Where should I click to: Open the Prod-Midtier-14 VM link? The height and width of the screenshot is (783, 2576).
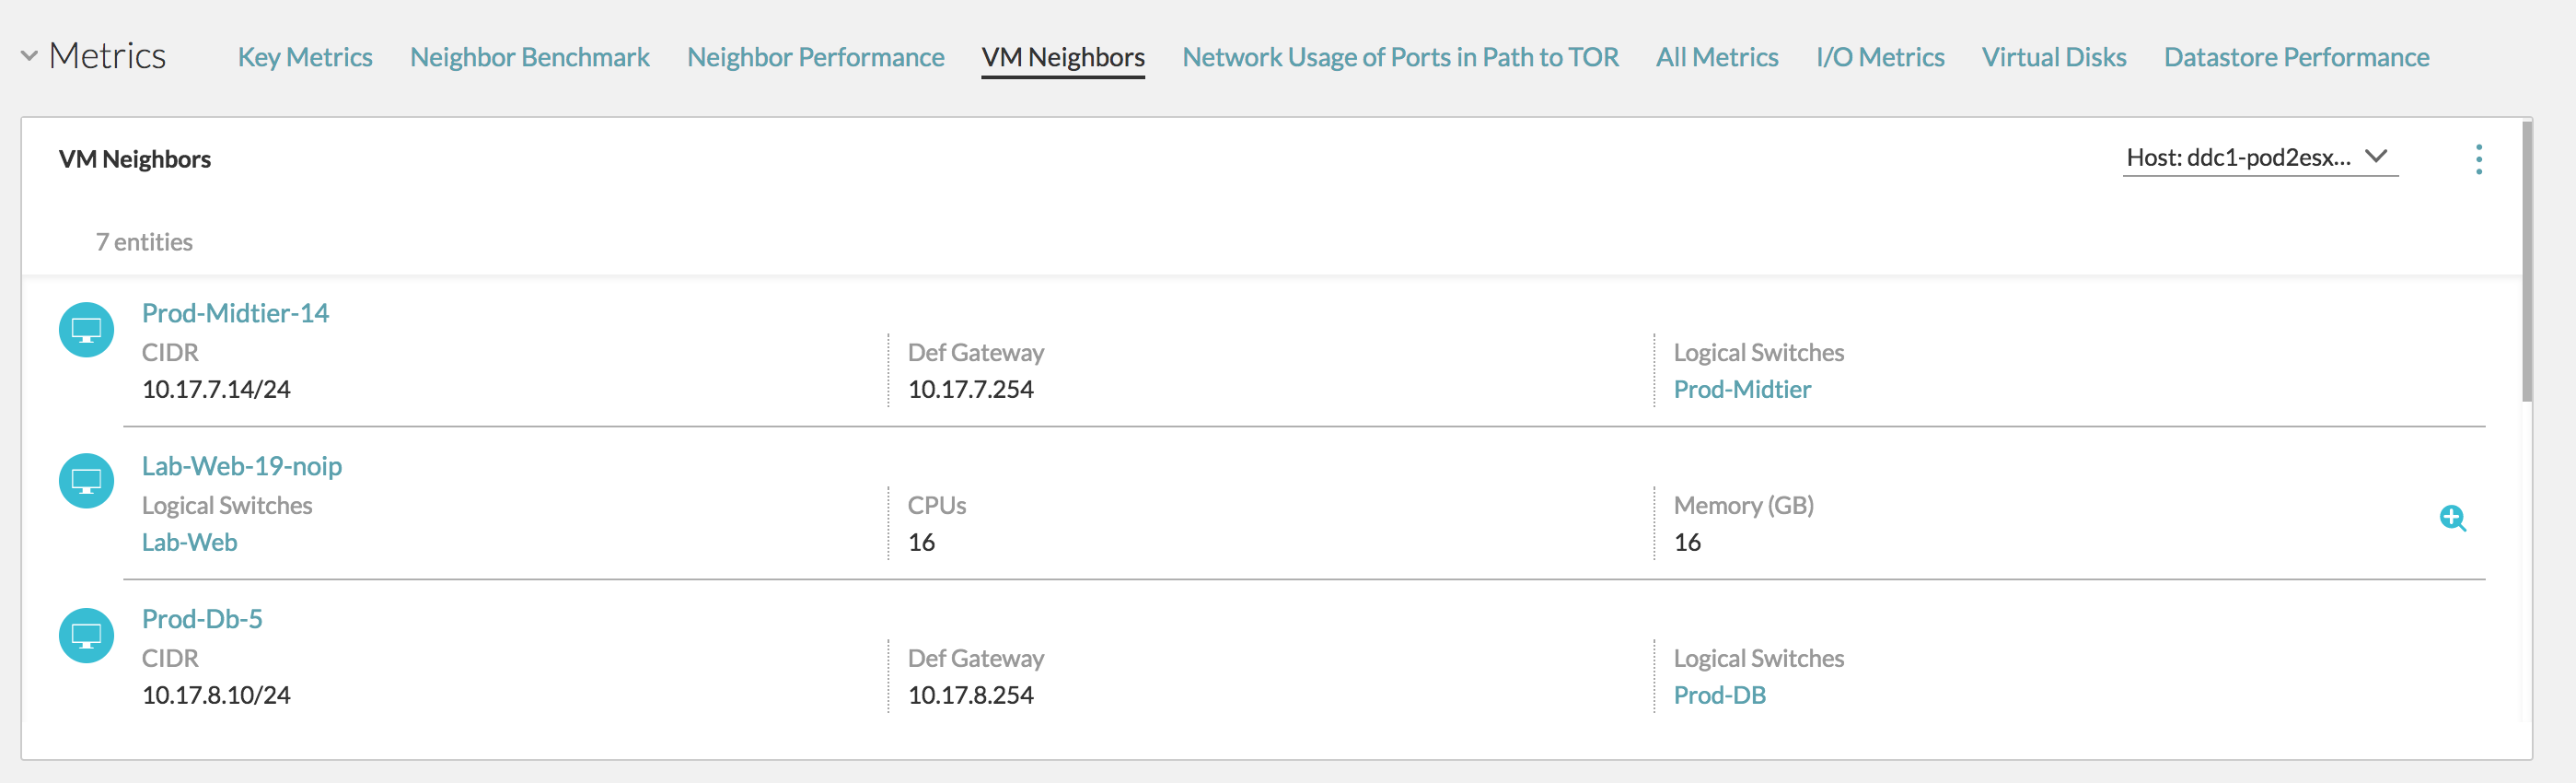pyautogui.click(x=235, y=313)
